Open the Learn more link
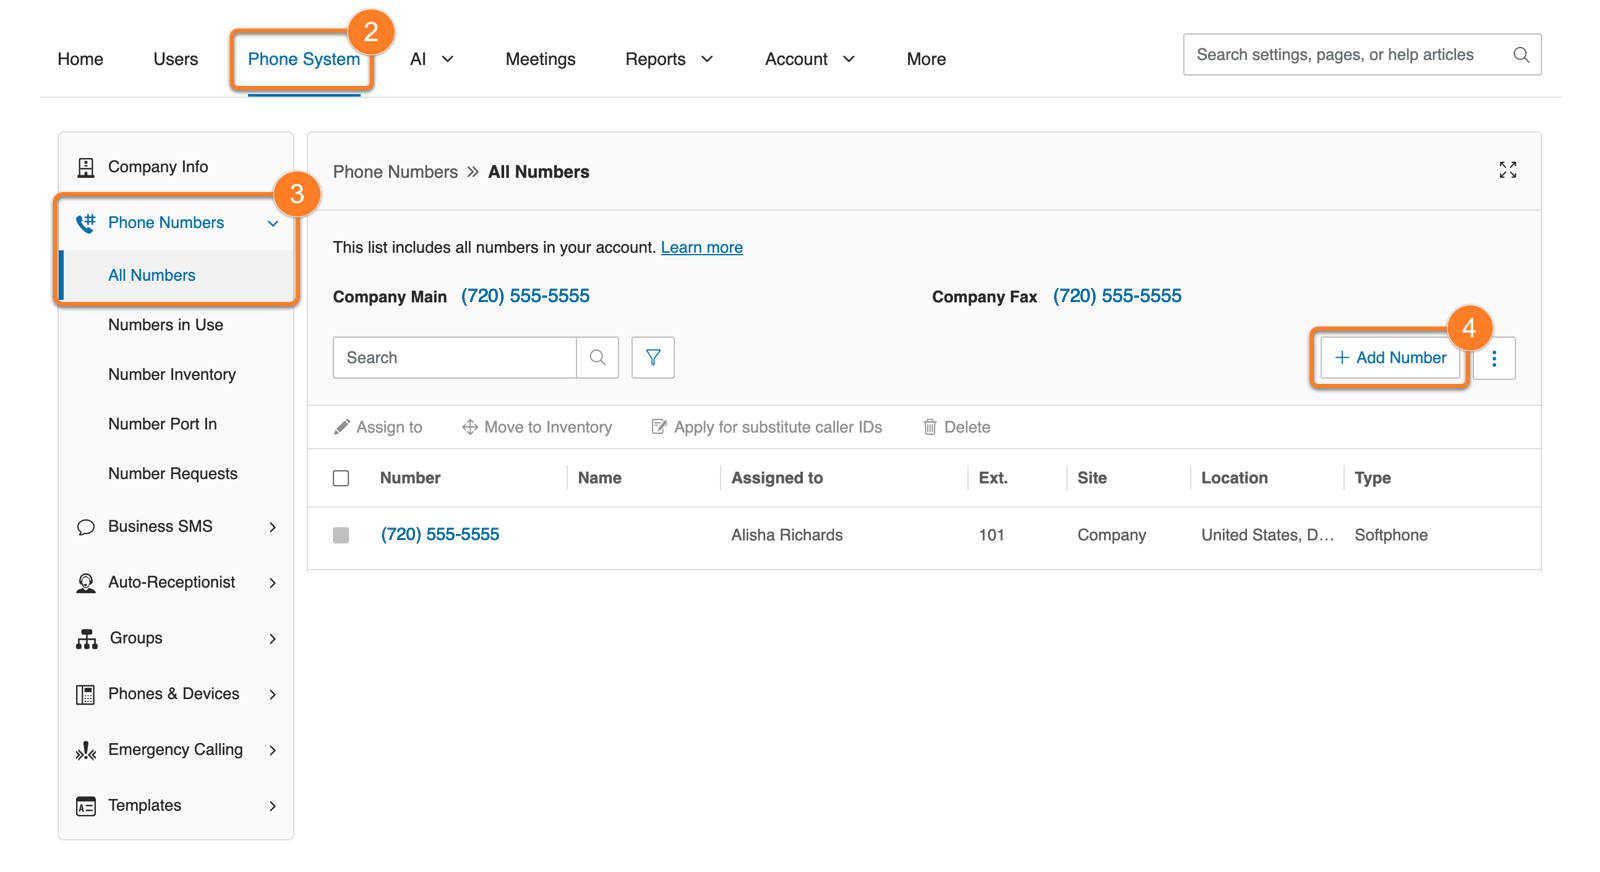 click(701, 247)
